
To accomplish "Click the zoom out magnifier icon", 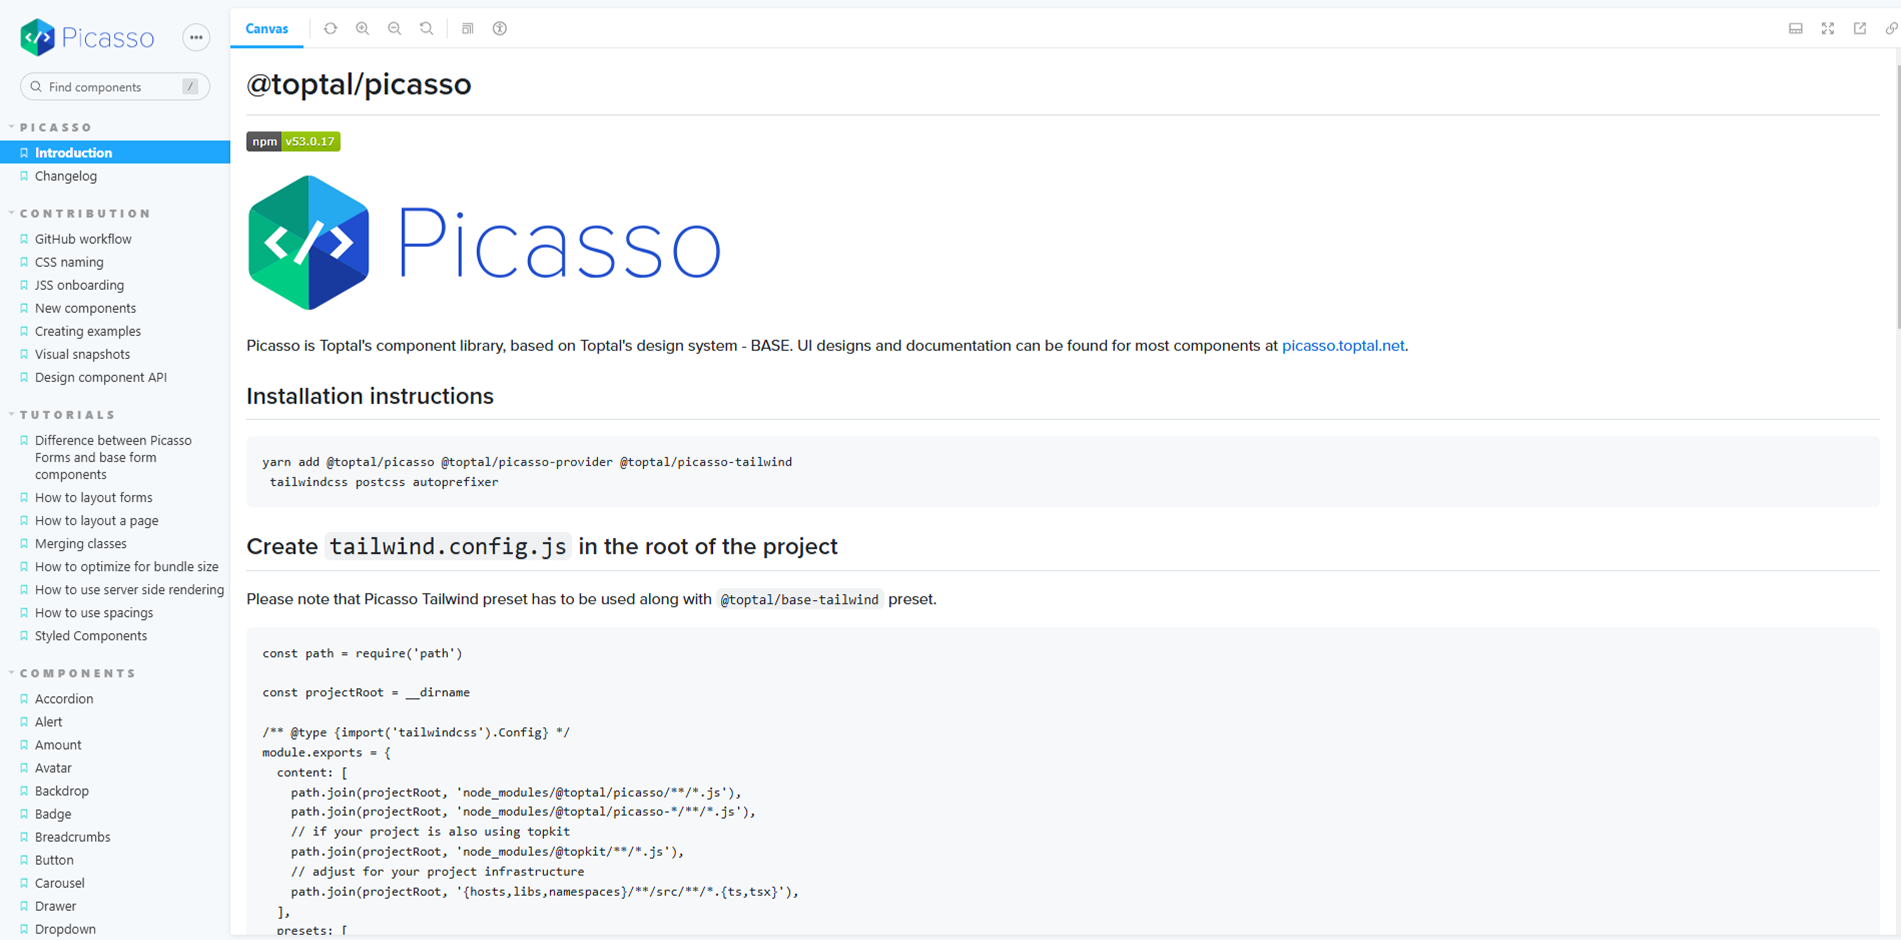I will pyautogui.click(x=395, y=29).
